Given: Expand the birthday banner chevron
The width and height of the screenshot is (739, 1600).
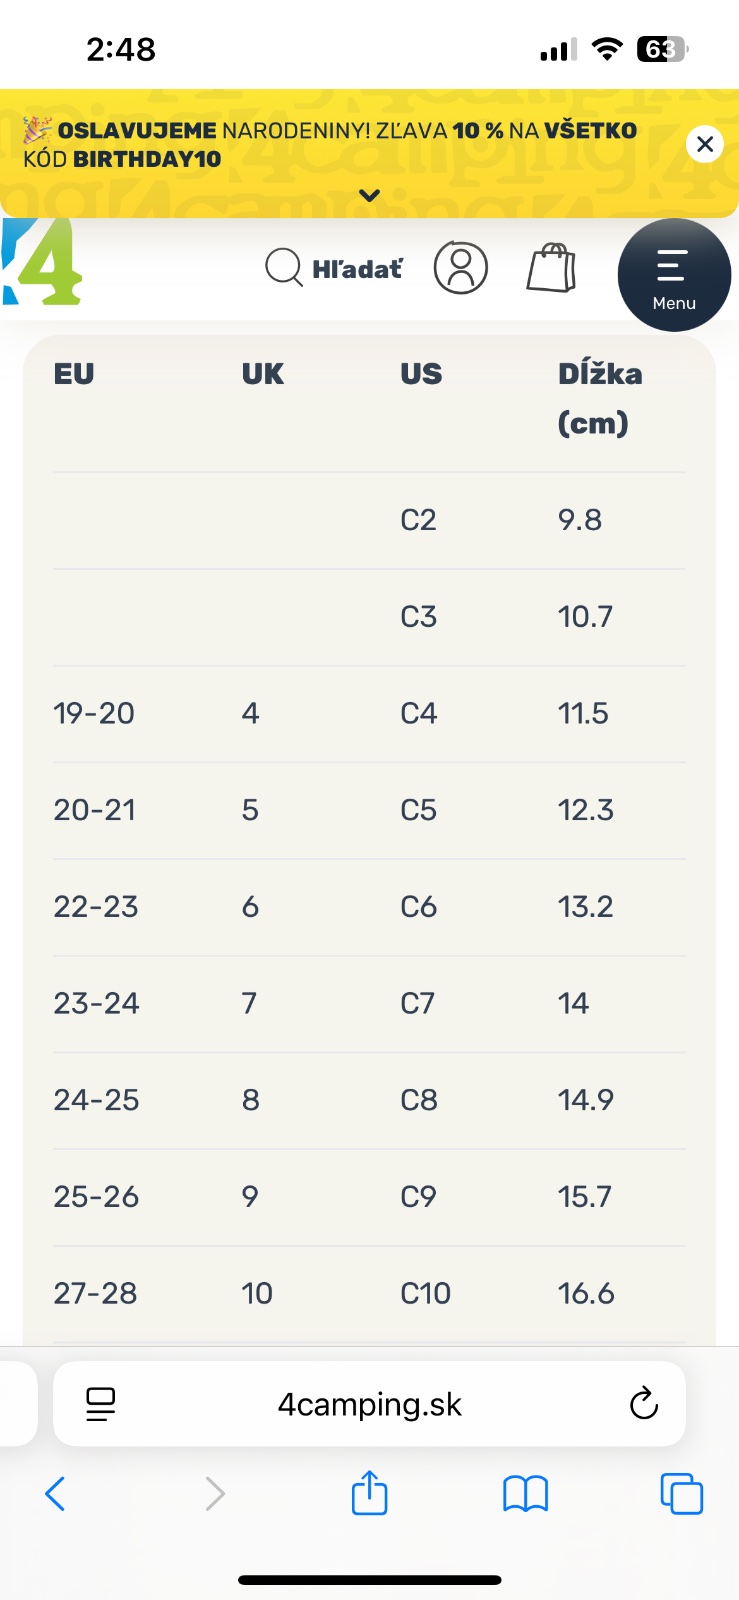Looking at the screenshot, I should pos(370,196).
